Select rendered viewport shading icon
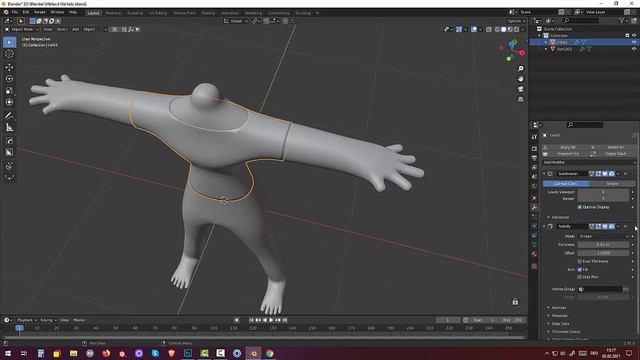The width and height of the screenshot is (640, 360). tap(517, 29)
